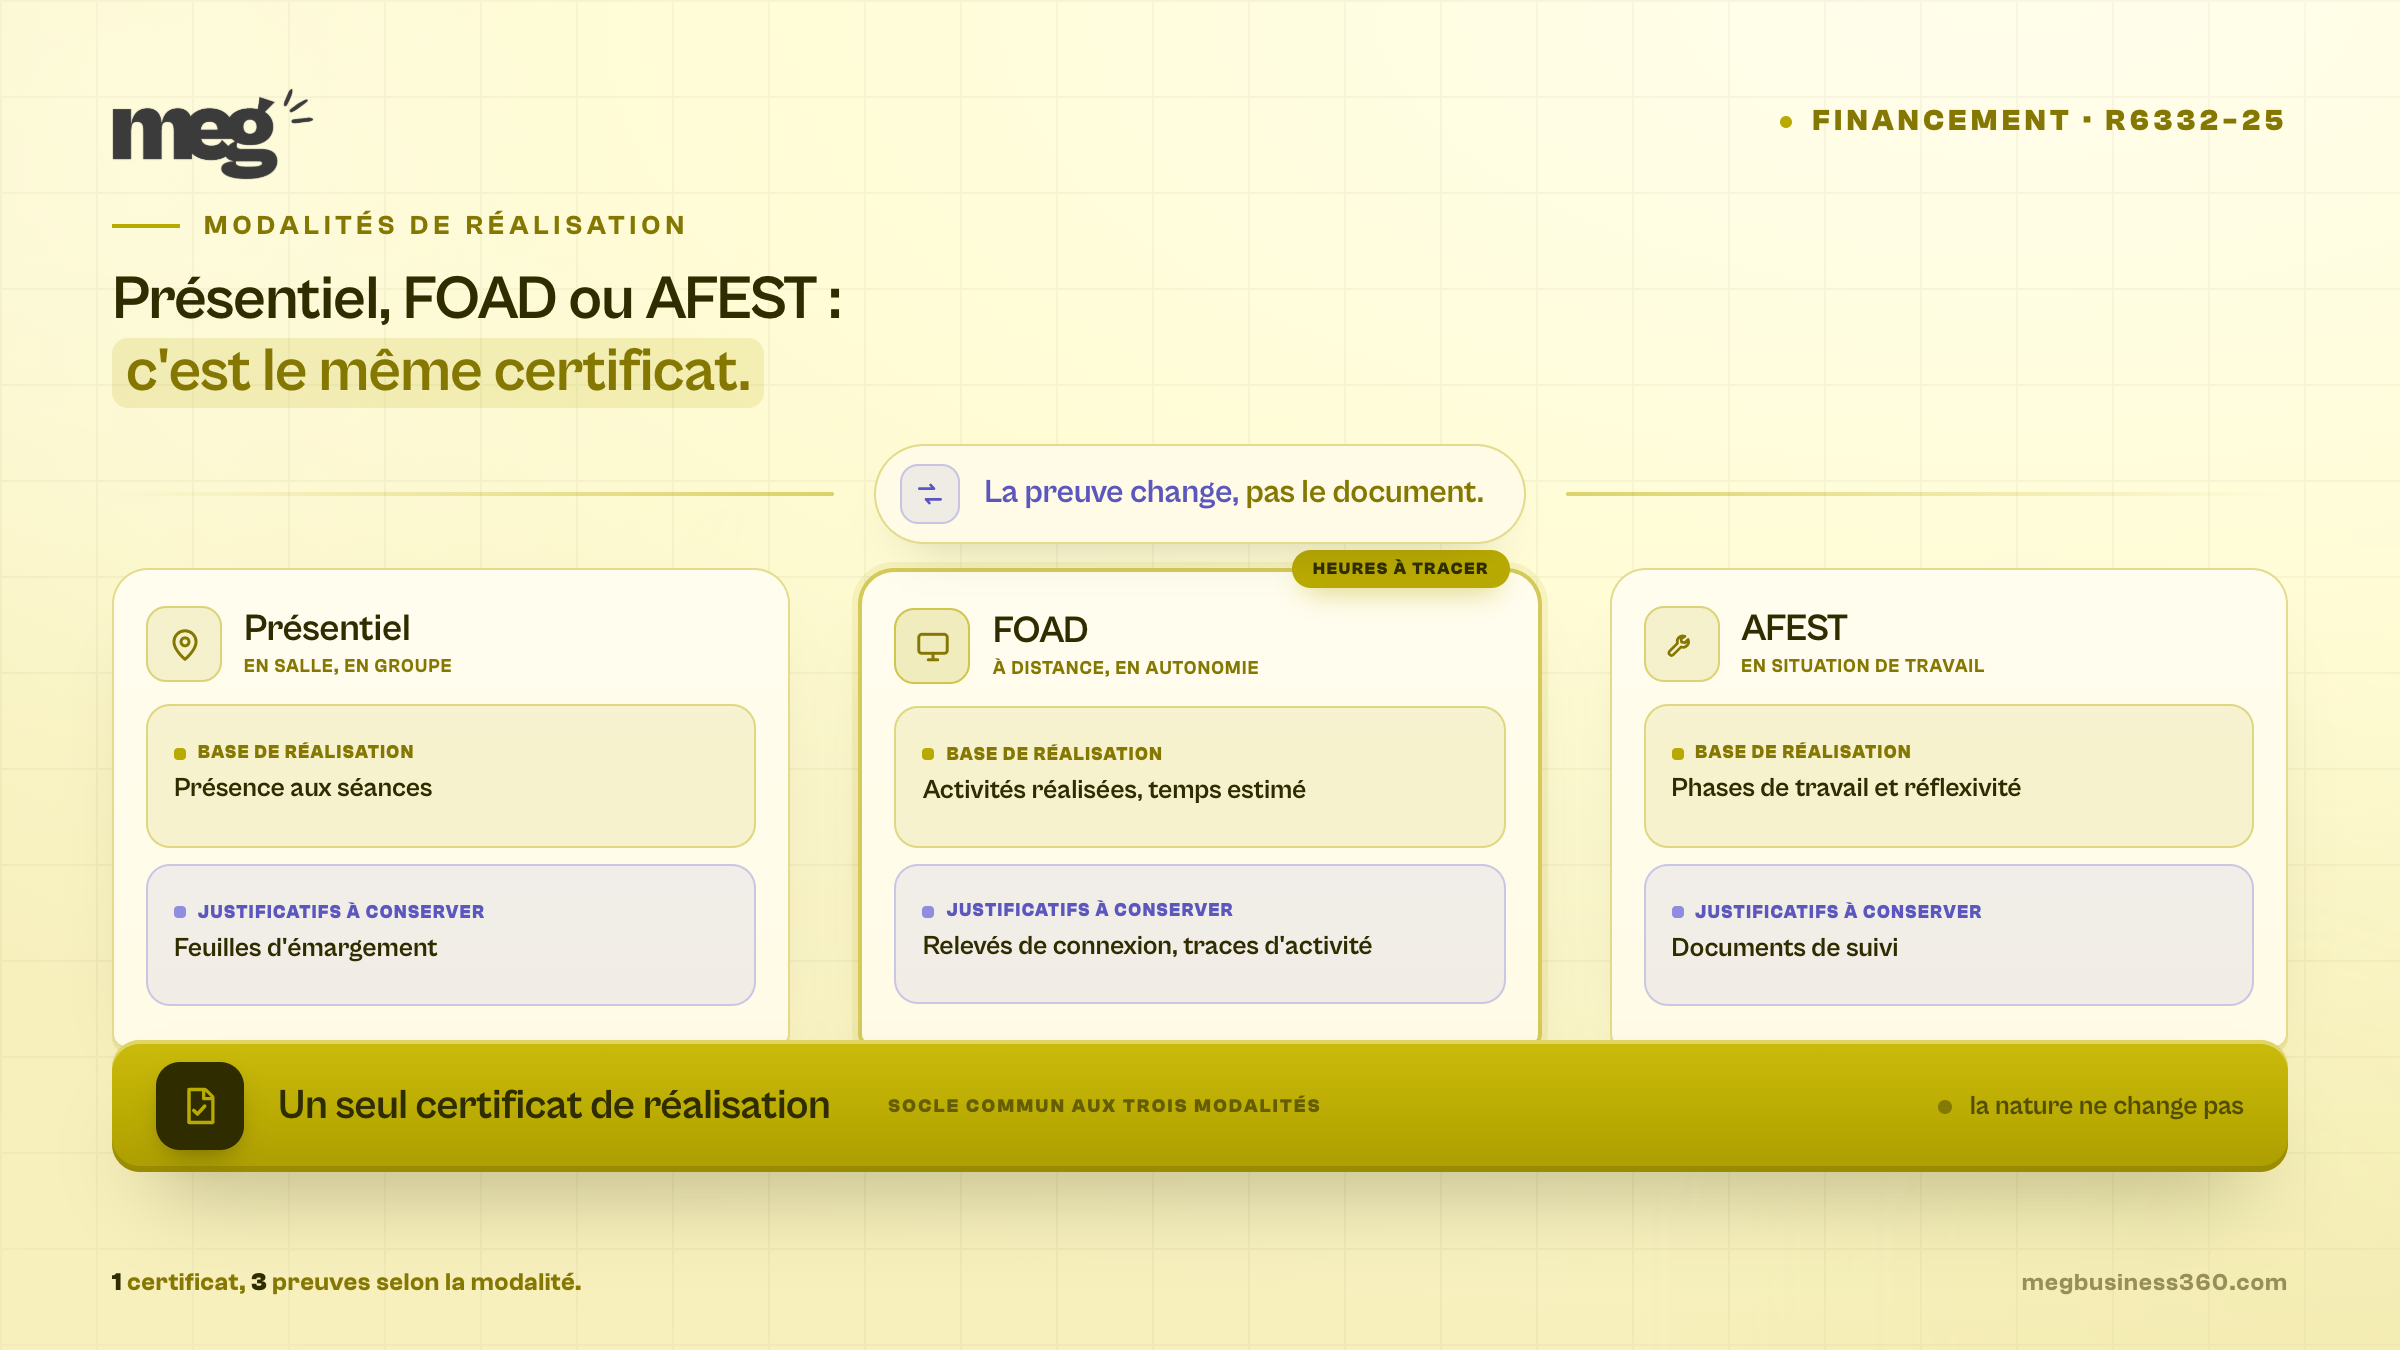The height and width of the screenshot is (1350, 2400).
Task: Click the certificate document check icon
Action: tap(200, 1106)
